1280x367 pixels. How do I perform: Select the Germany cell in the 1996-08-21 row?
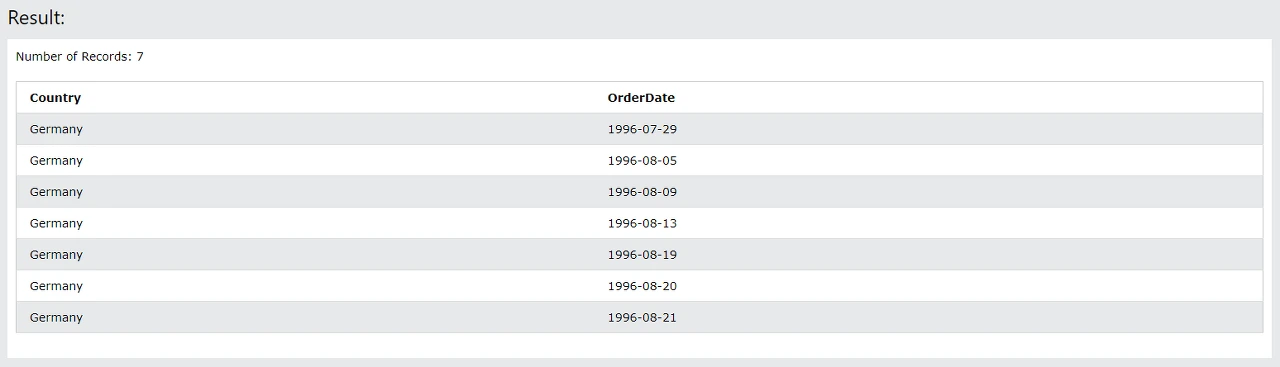(56, 317)
